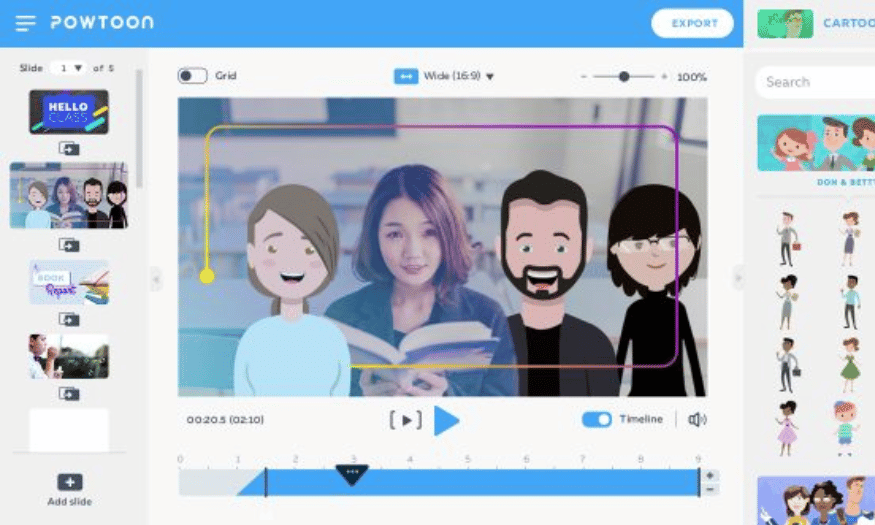875x525 pixels.
Task: Select the woman in blue dress character
Action: (850, 239)
